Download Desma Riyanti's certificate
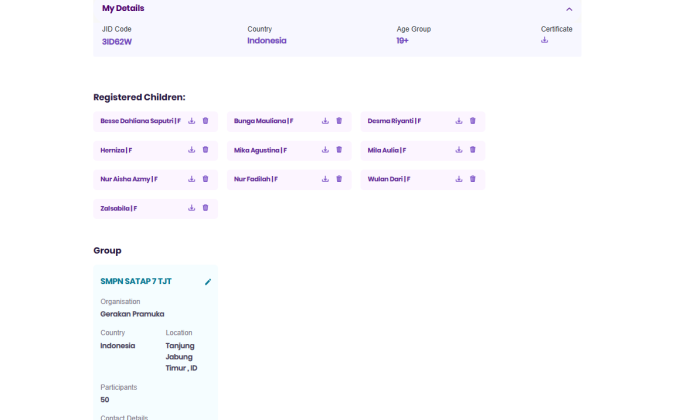Viewport: 680px width, 420px height. point(459,121)
